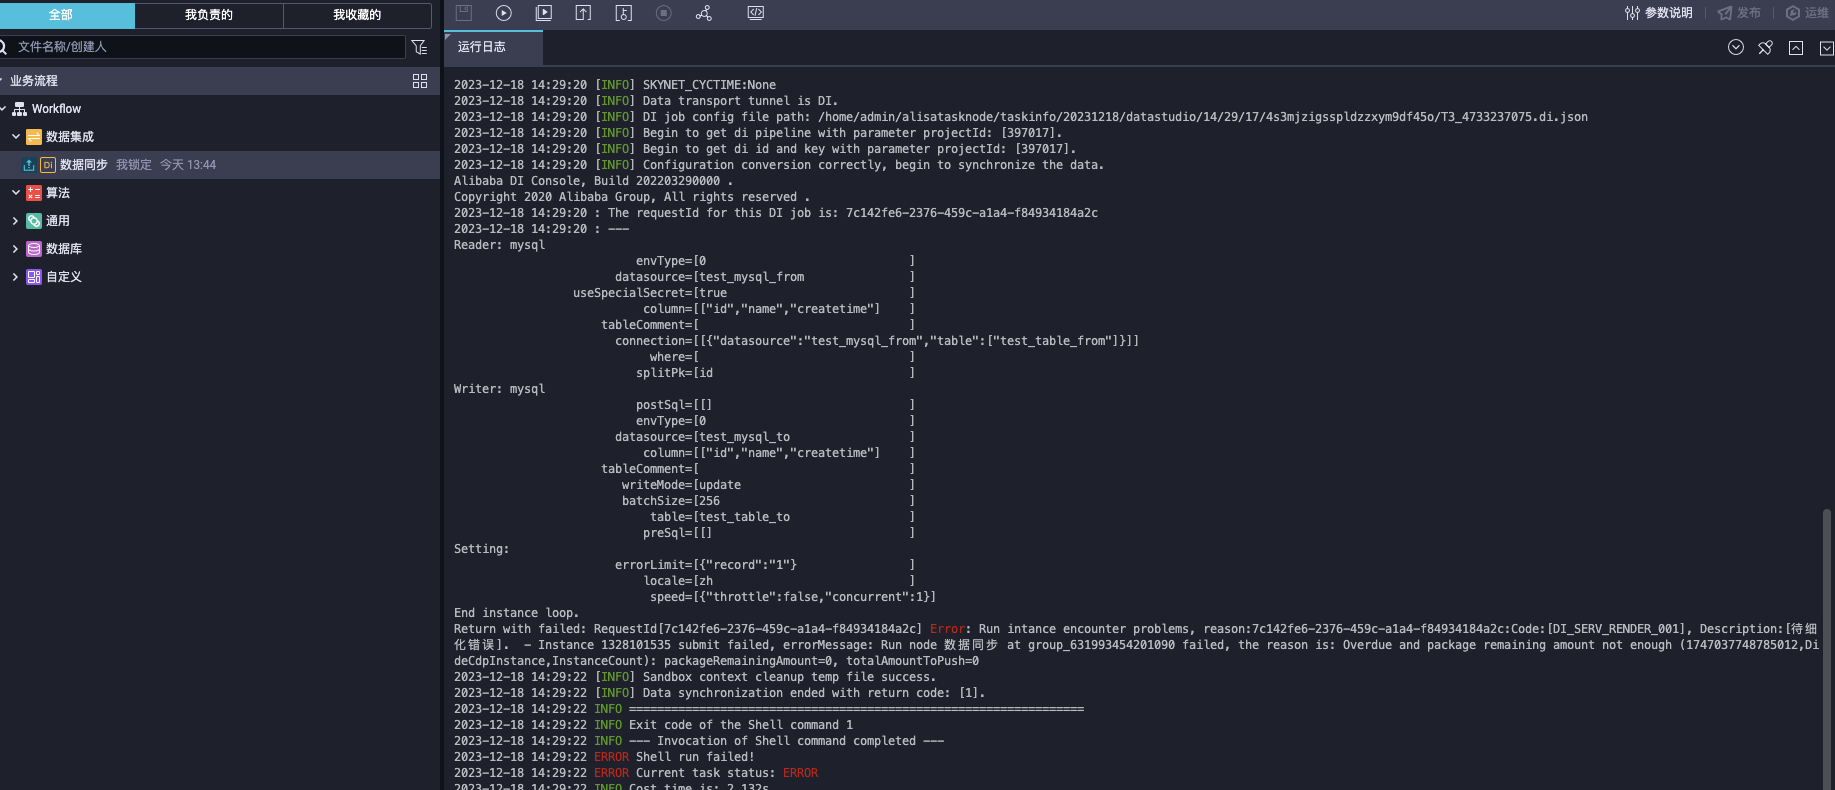Click the 今天 13:44 timestamp
Image resolution: width=1835 pixels, height=790 pixels.
point(188,165)
